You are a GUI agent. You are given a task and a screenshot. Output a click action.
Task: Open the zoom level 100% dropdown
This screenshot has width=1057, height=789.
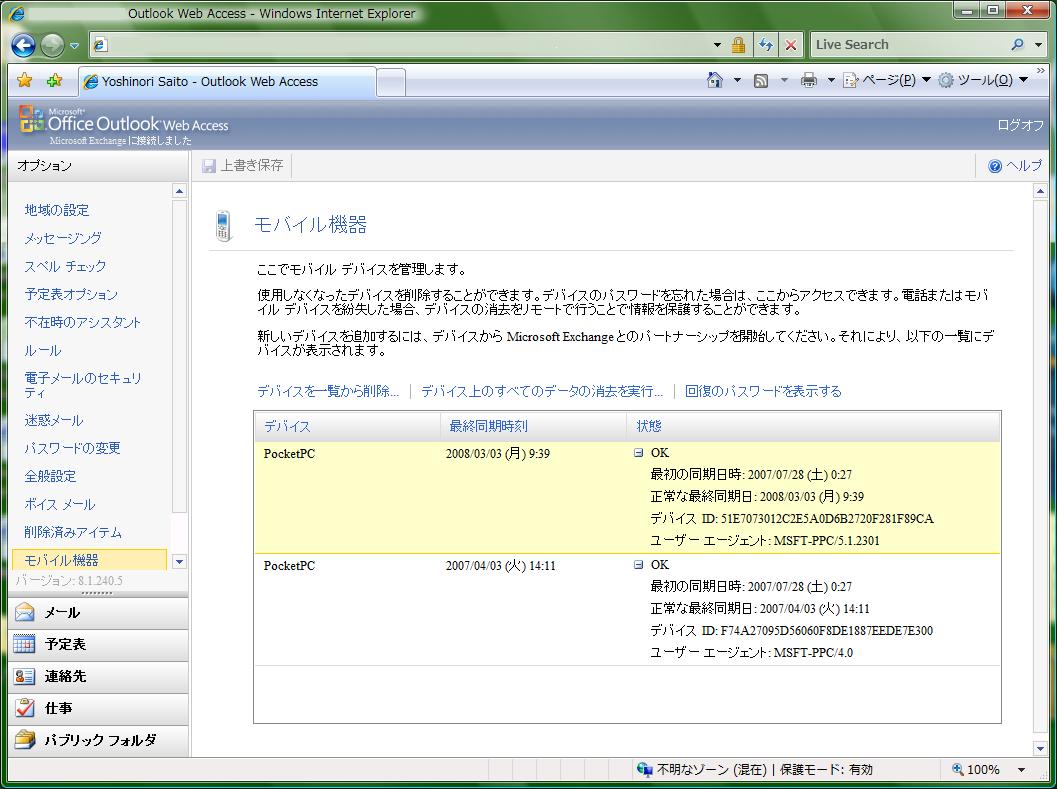pyautogui.click(x=1021, y=769)
